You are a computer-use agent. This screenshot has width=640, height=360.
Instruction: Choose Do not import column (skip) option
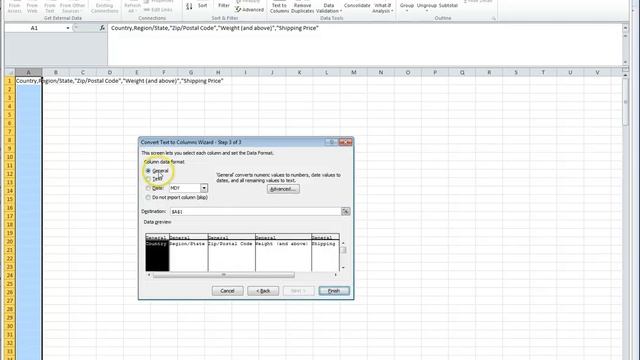point(148,197)
